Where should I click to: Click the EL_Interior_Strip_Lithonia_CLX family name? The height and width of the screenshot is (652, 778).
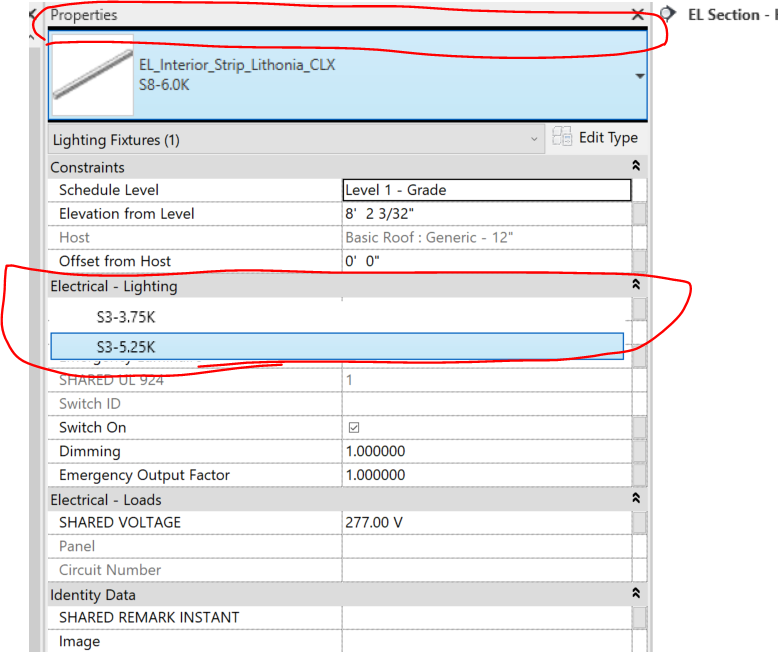tap(237, 65)
